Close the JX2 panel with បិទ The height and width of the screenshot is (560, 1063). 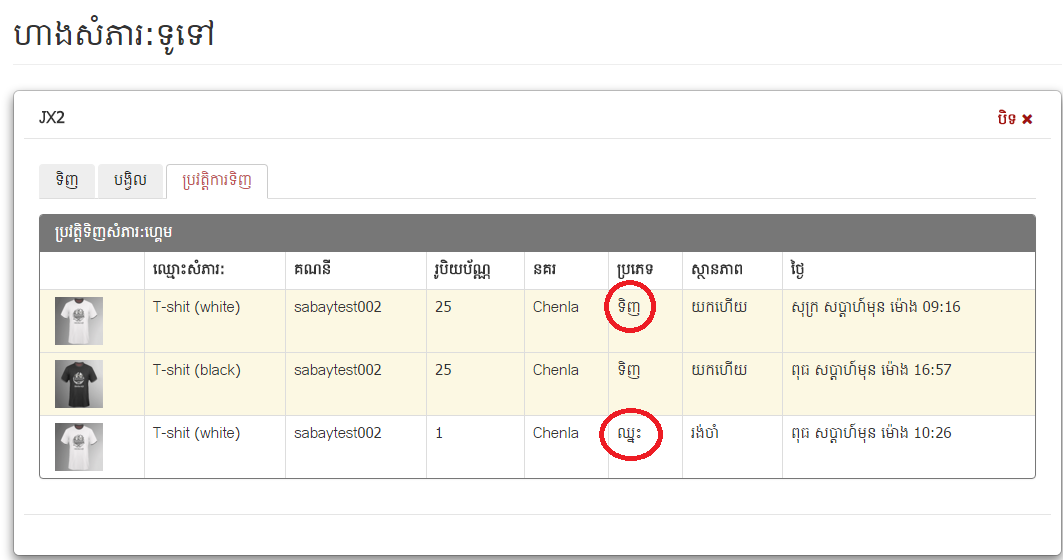point(1014,118)
